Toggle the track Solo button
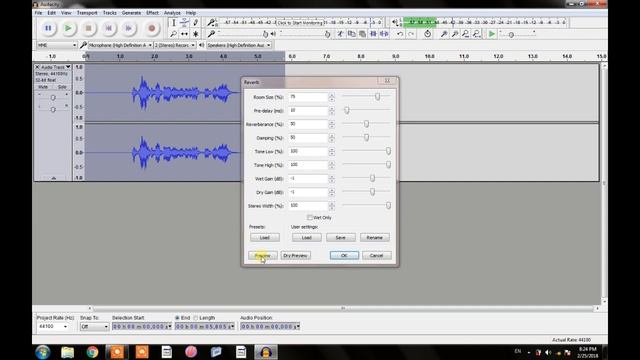The height and width of the screenshot is (360, 640). click(x=62, y=87)
